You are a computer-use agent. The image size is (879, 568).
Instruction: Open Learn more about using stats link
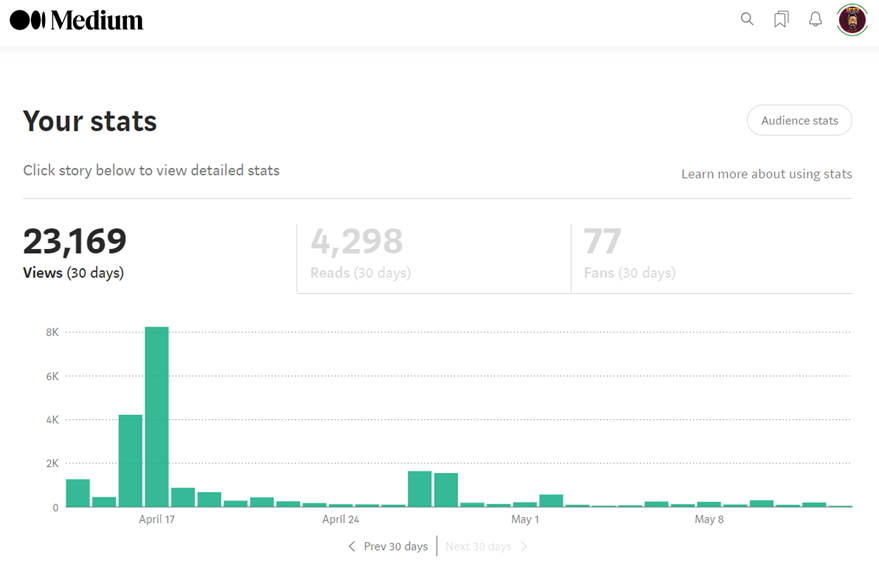coord(766,174)
